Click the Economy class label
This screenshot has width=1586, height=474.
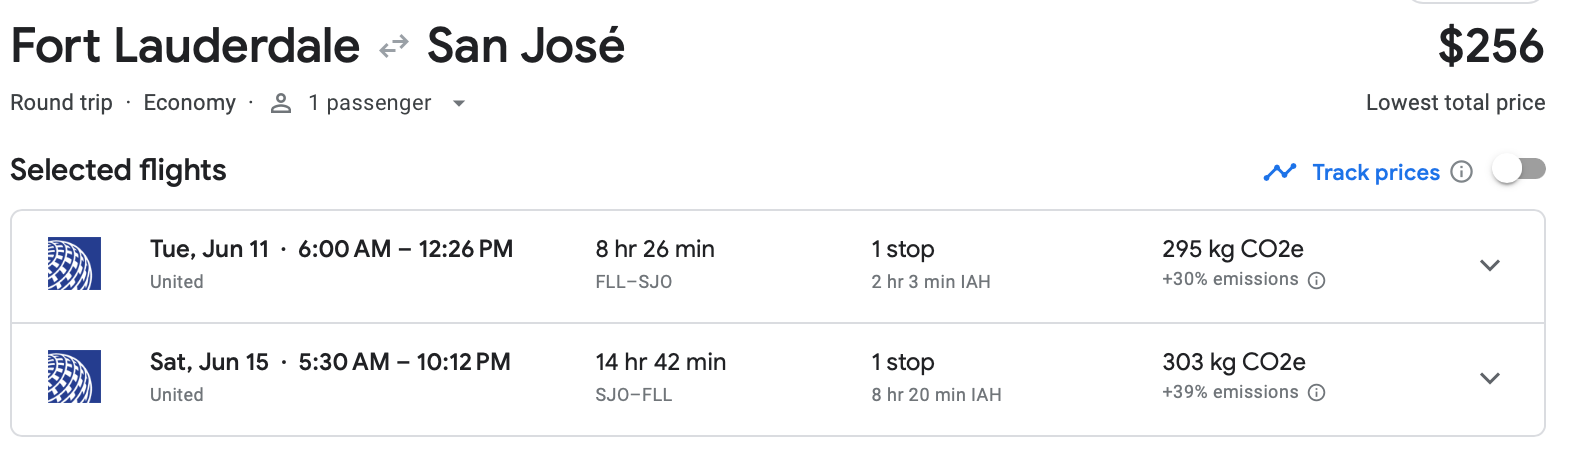(189, 103)
